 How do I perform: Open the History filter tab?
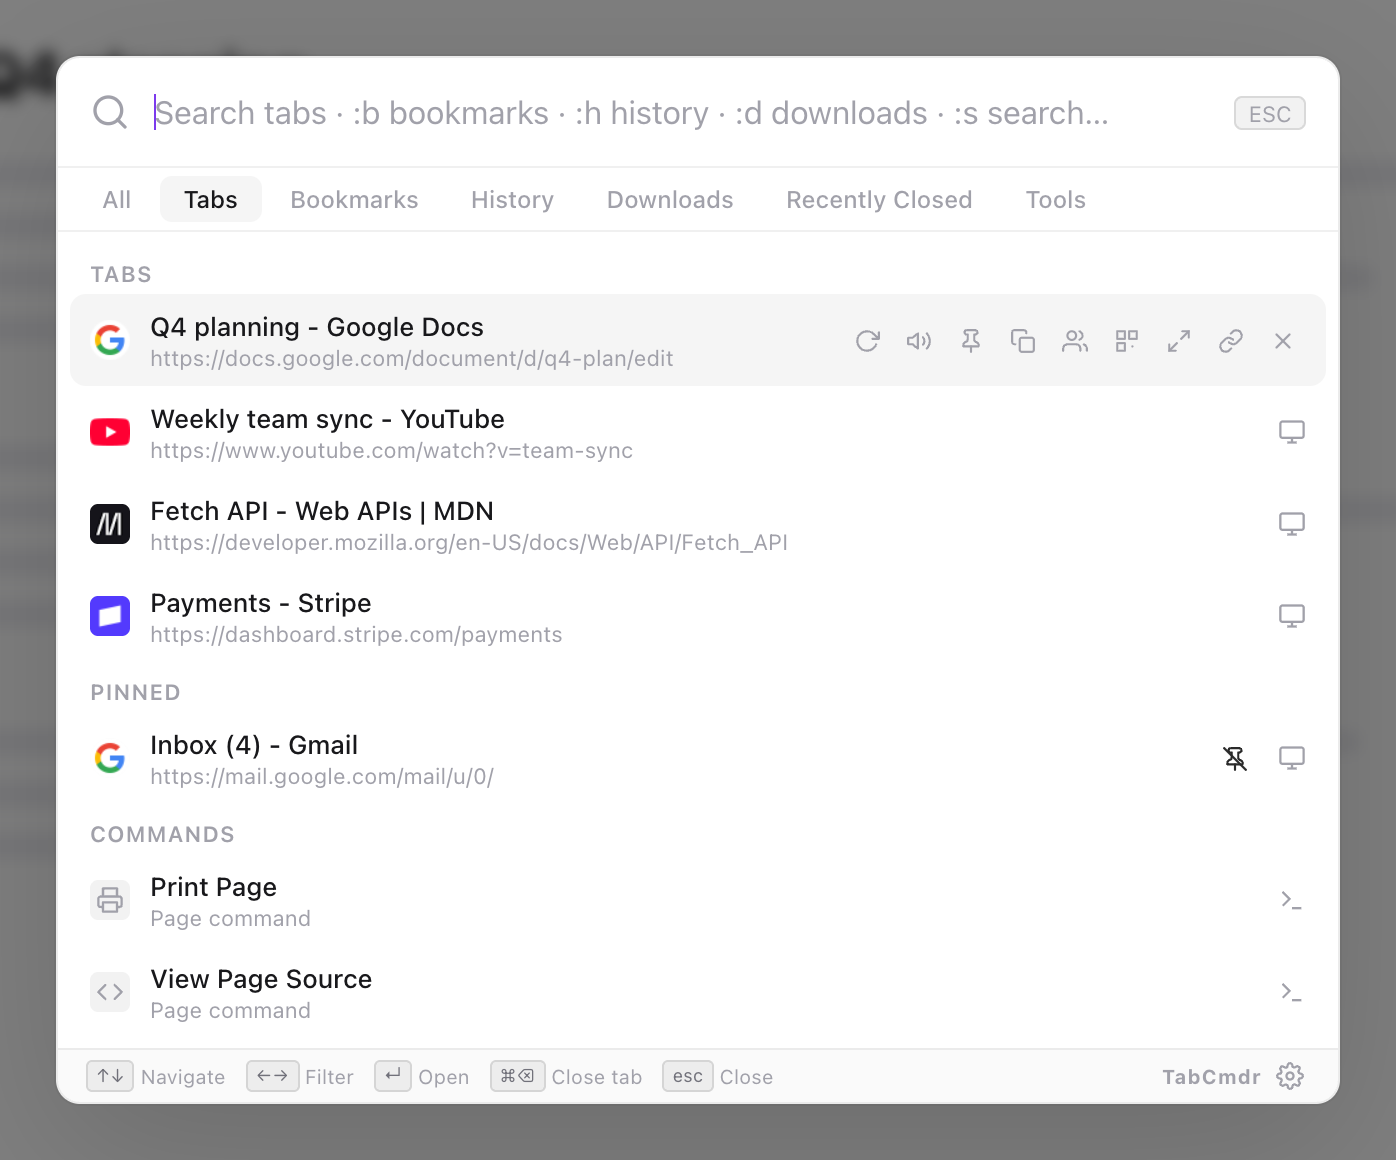(x=512, y=199)
